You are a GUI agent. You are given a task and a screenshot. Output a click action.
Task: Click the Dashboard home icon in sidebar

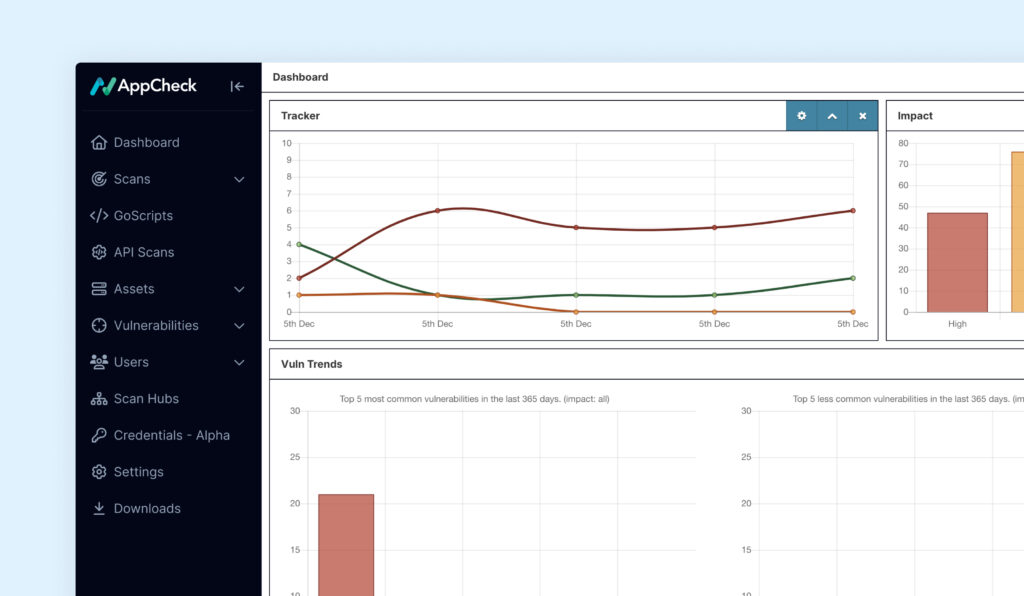point(99,142)
